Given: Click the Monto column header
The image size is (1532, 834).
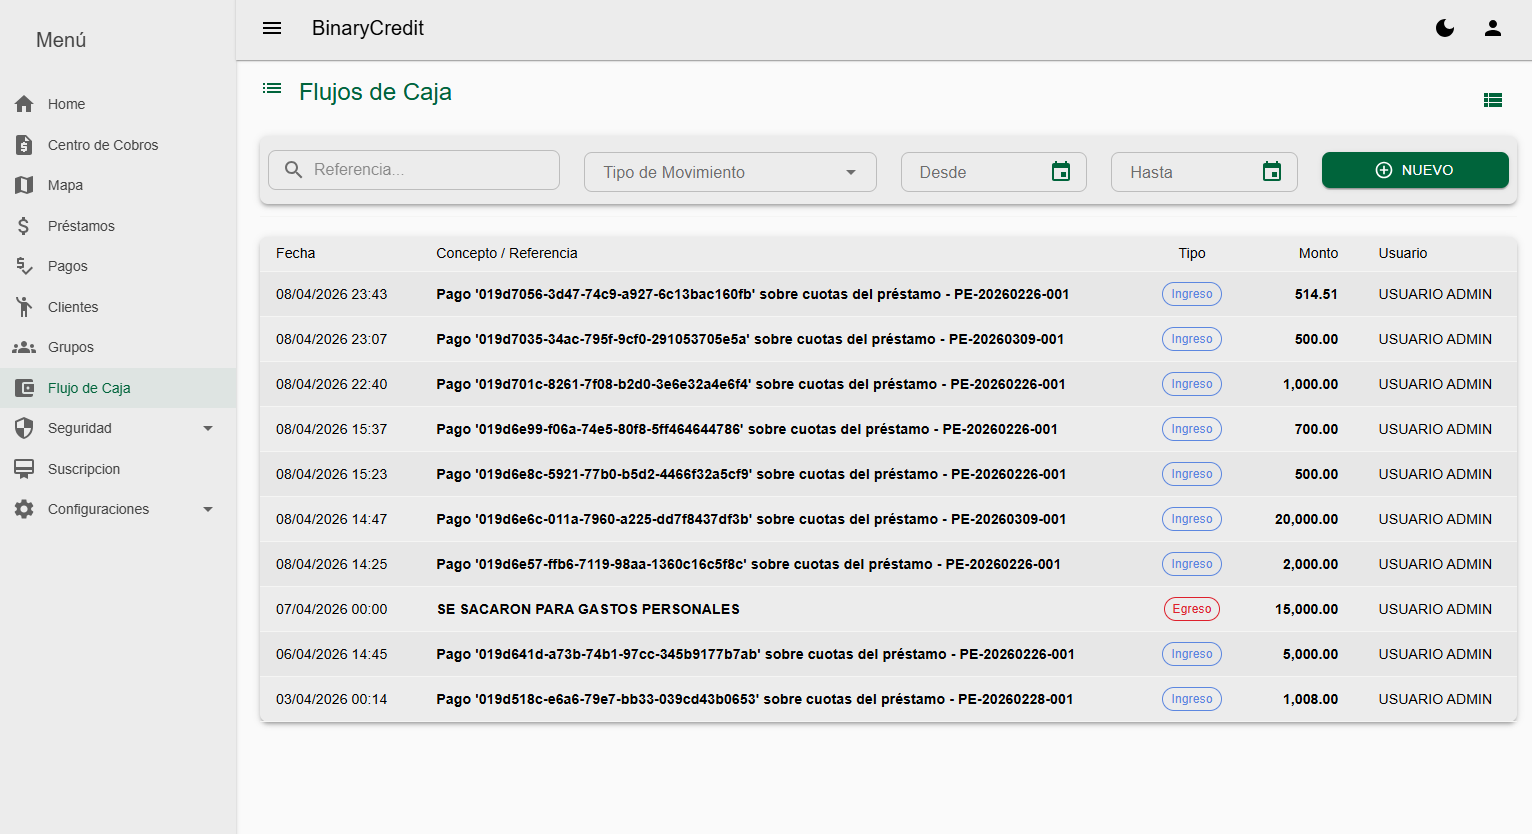Looking at the screenshot, I should (x=1318, y=253).
